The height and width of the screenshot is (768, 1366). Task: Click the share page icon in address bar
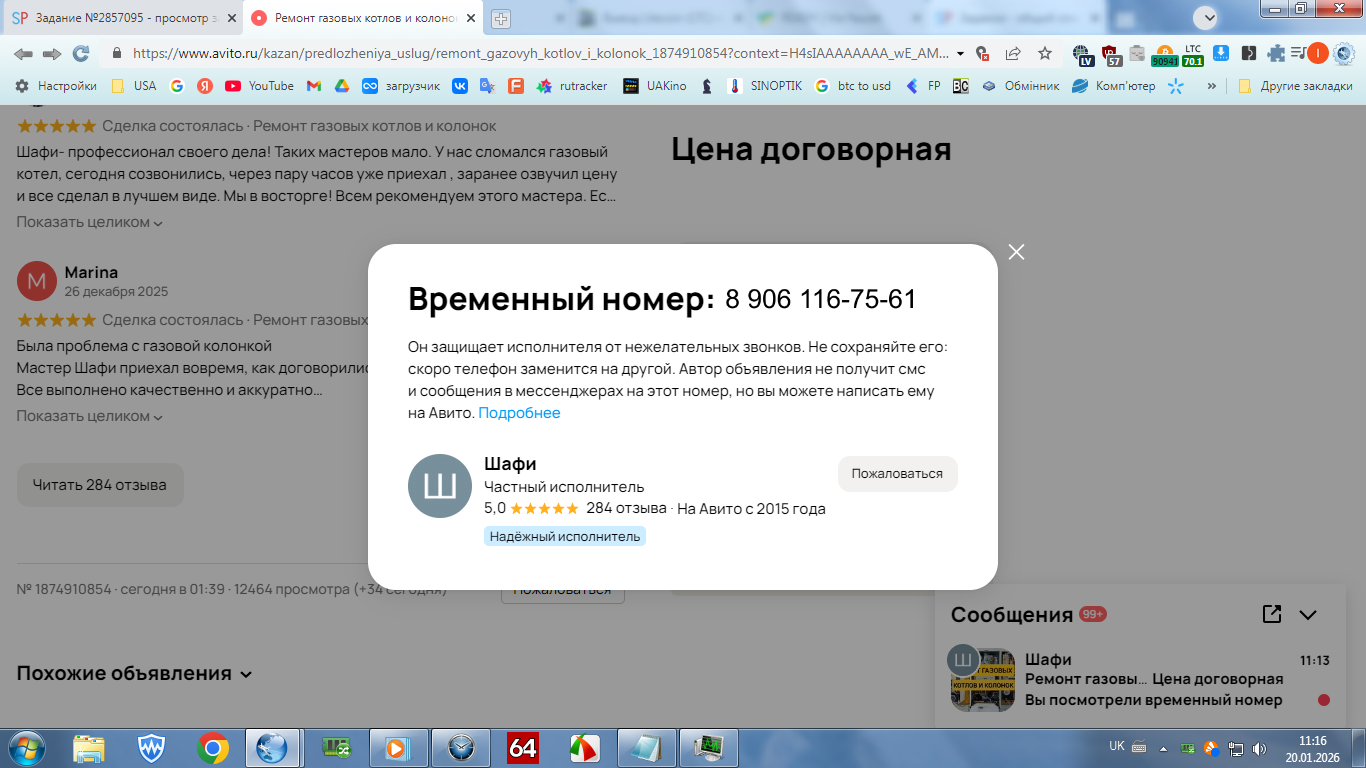pyautogui.click(x=1013, y=54)
